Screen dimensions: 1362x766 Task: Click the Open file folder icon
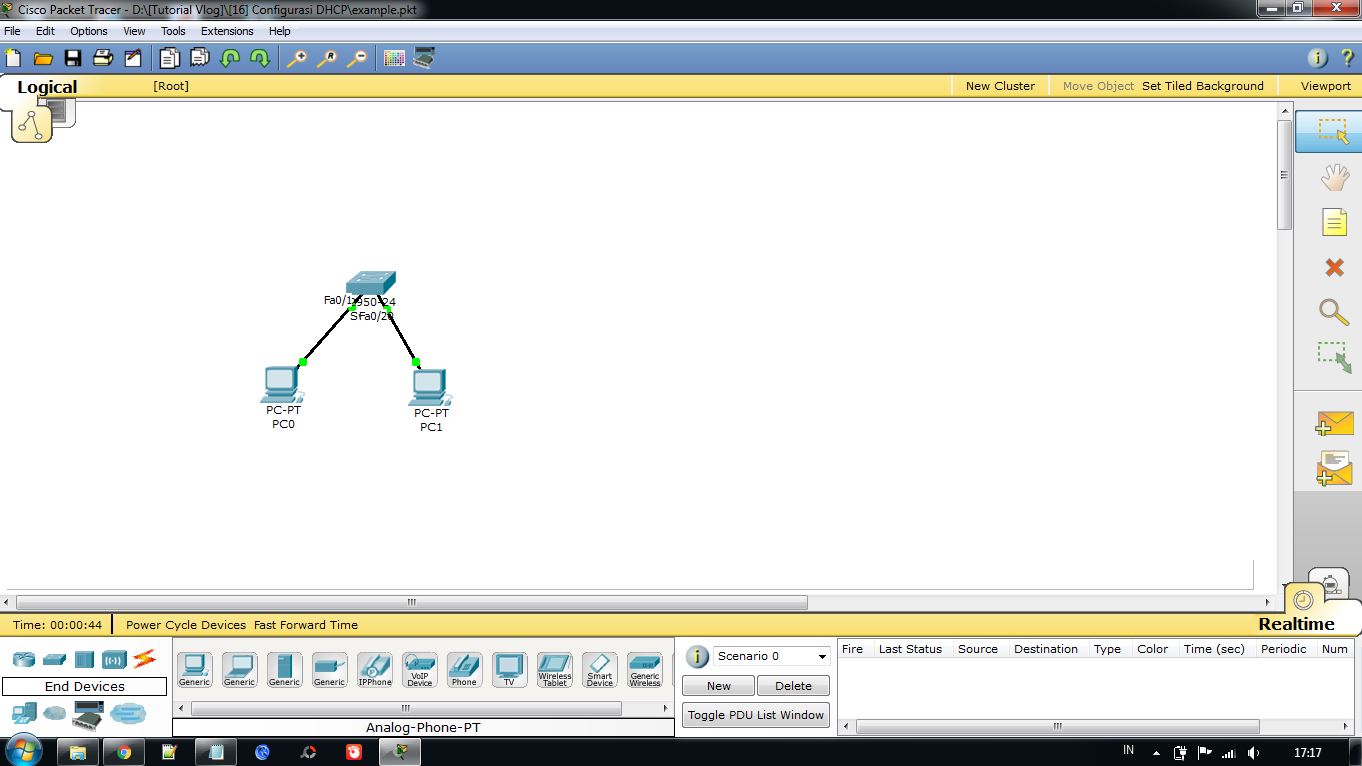click(x=43, y=58)
